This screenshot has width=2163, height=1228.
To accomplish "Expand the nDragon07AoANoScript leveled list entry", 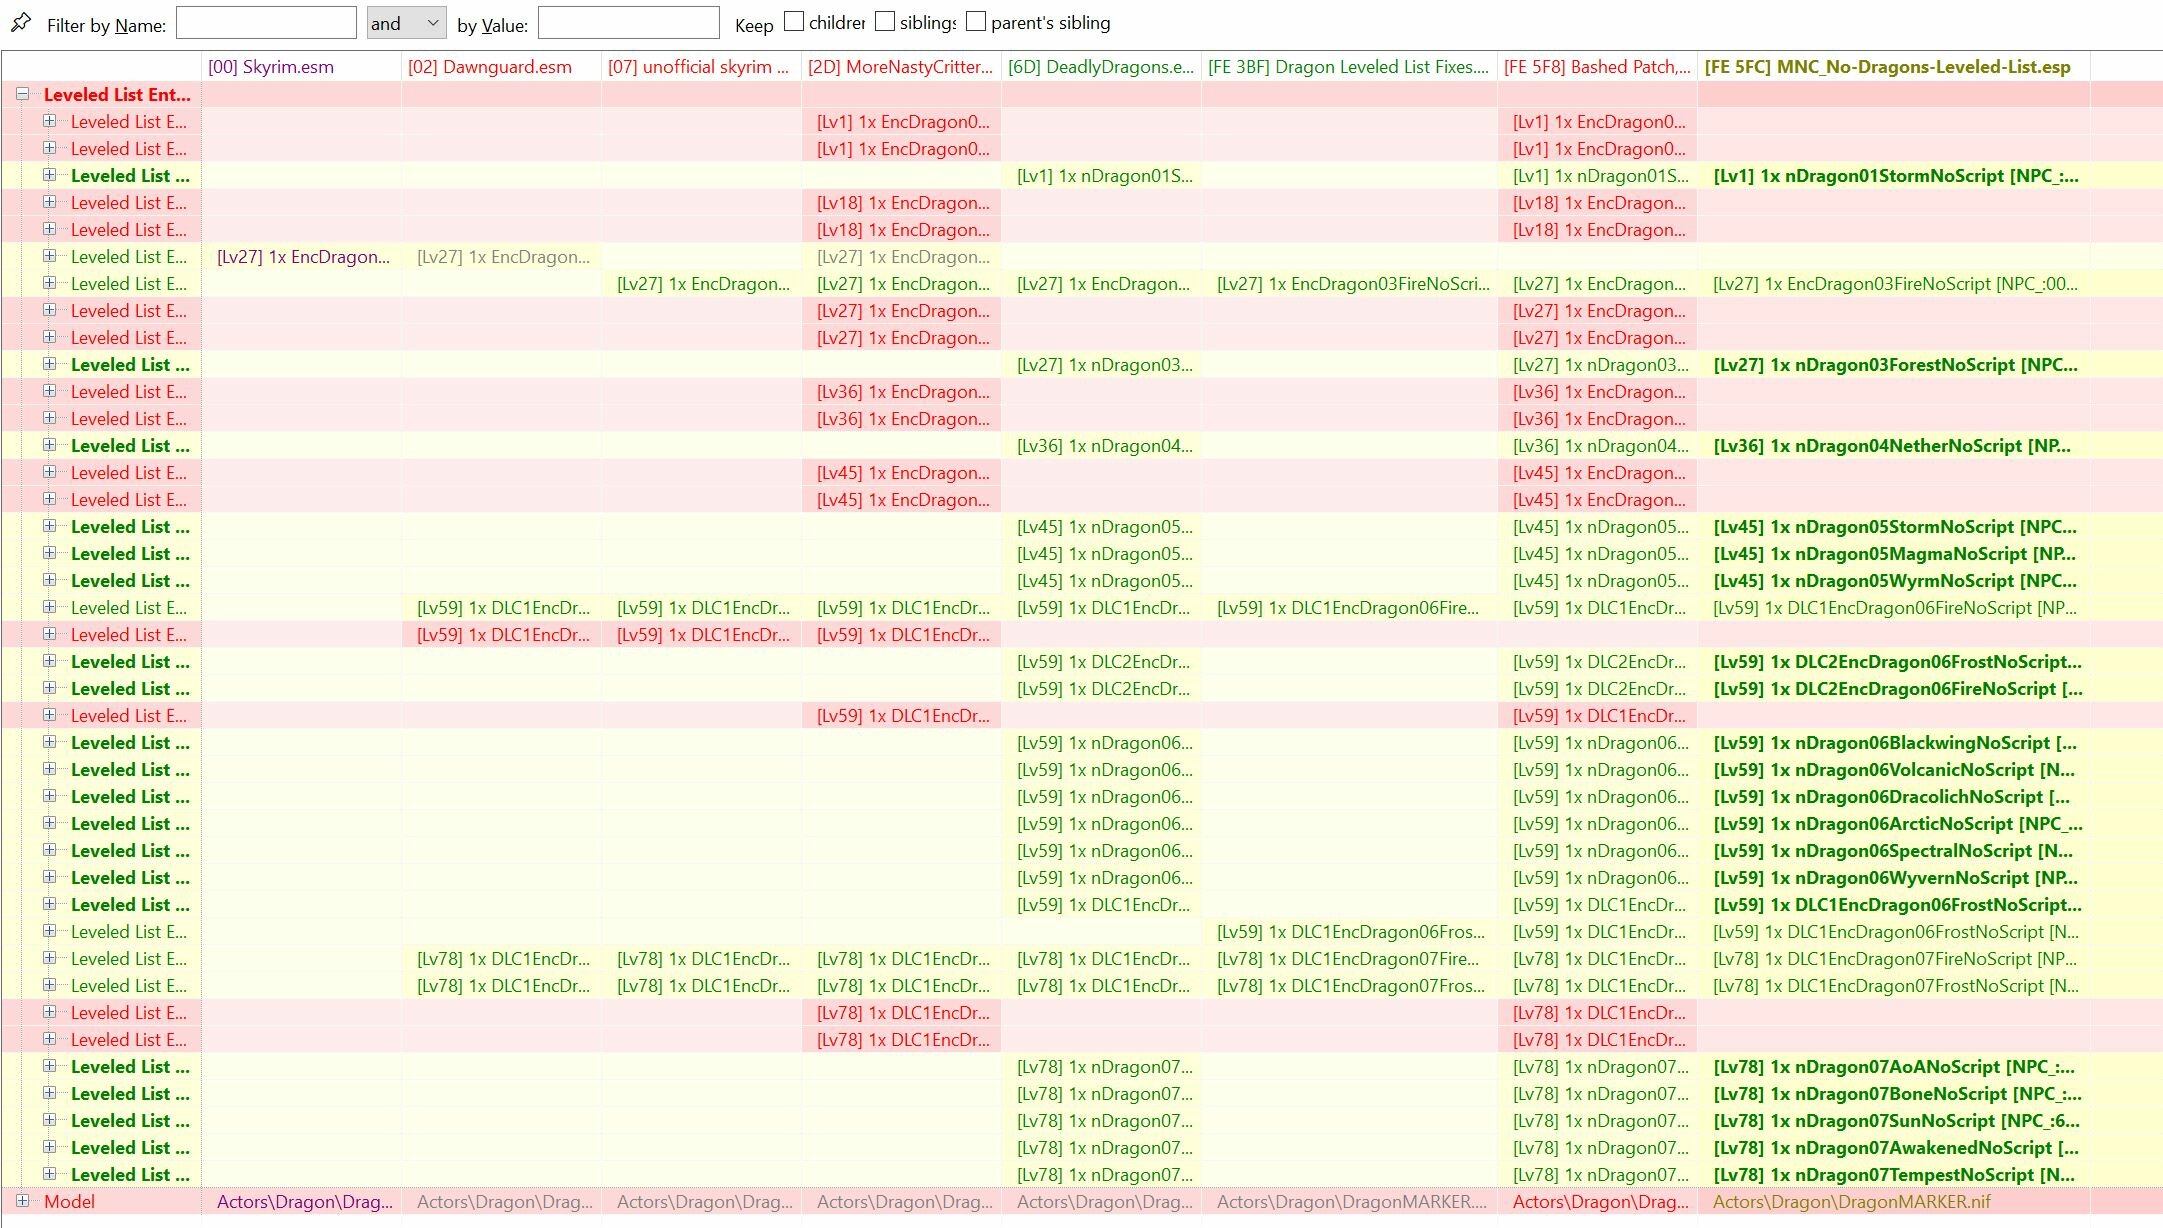I will [x=49, y=1066].
